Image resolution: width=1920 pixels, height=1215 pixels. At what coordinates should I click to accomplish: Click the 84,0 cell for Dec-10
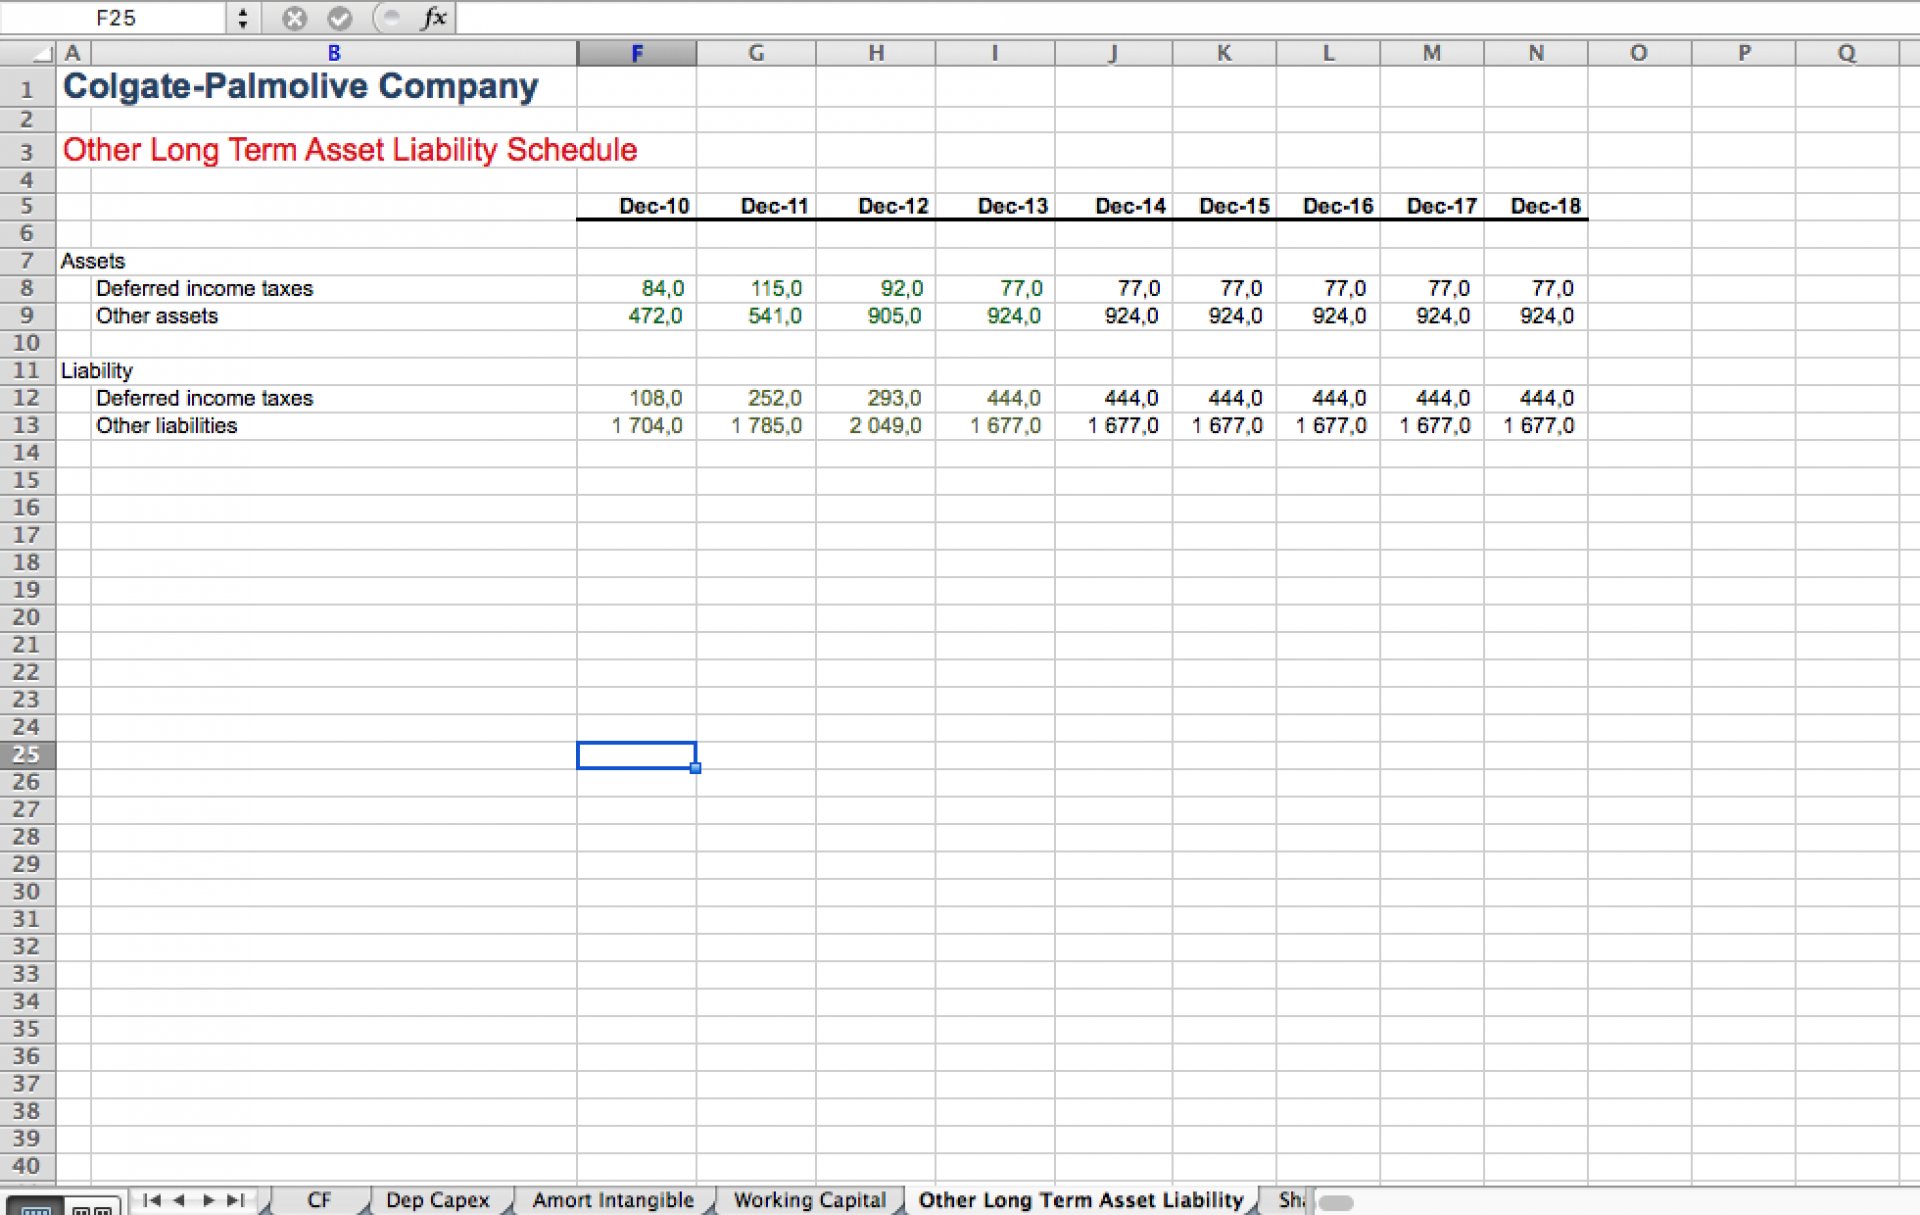click(x=637, y=288)
